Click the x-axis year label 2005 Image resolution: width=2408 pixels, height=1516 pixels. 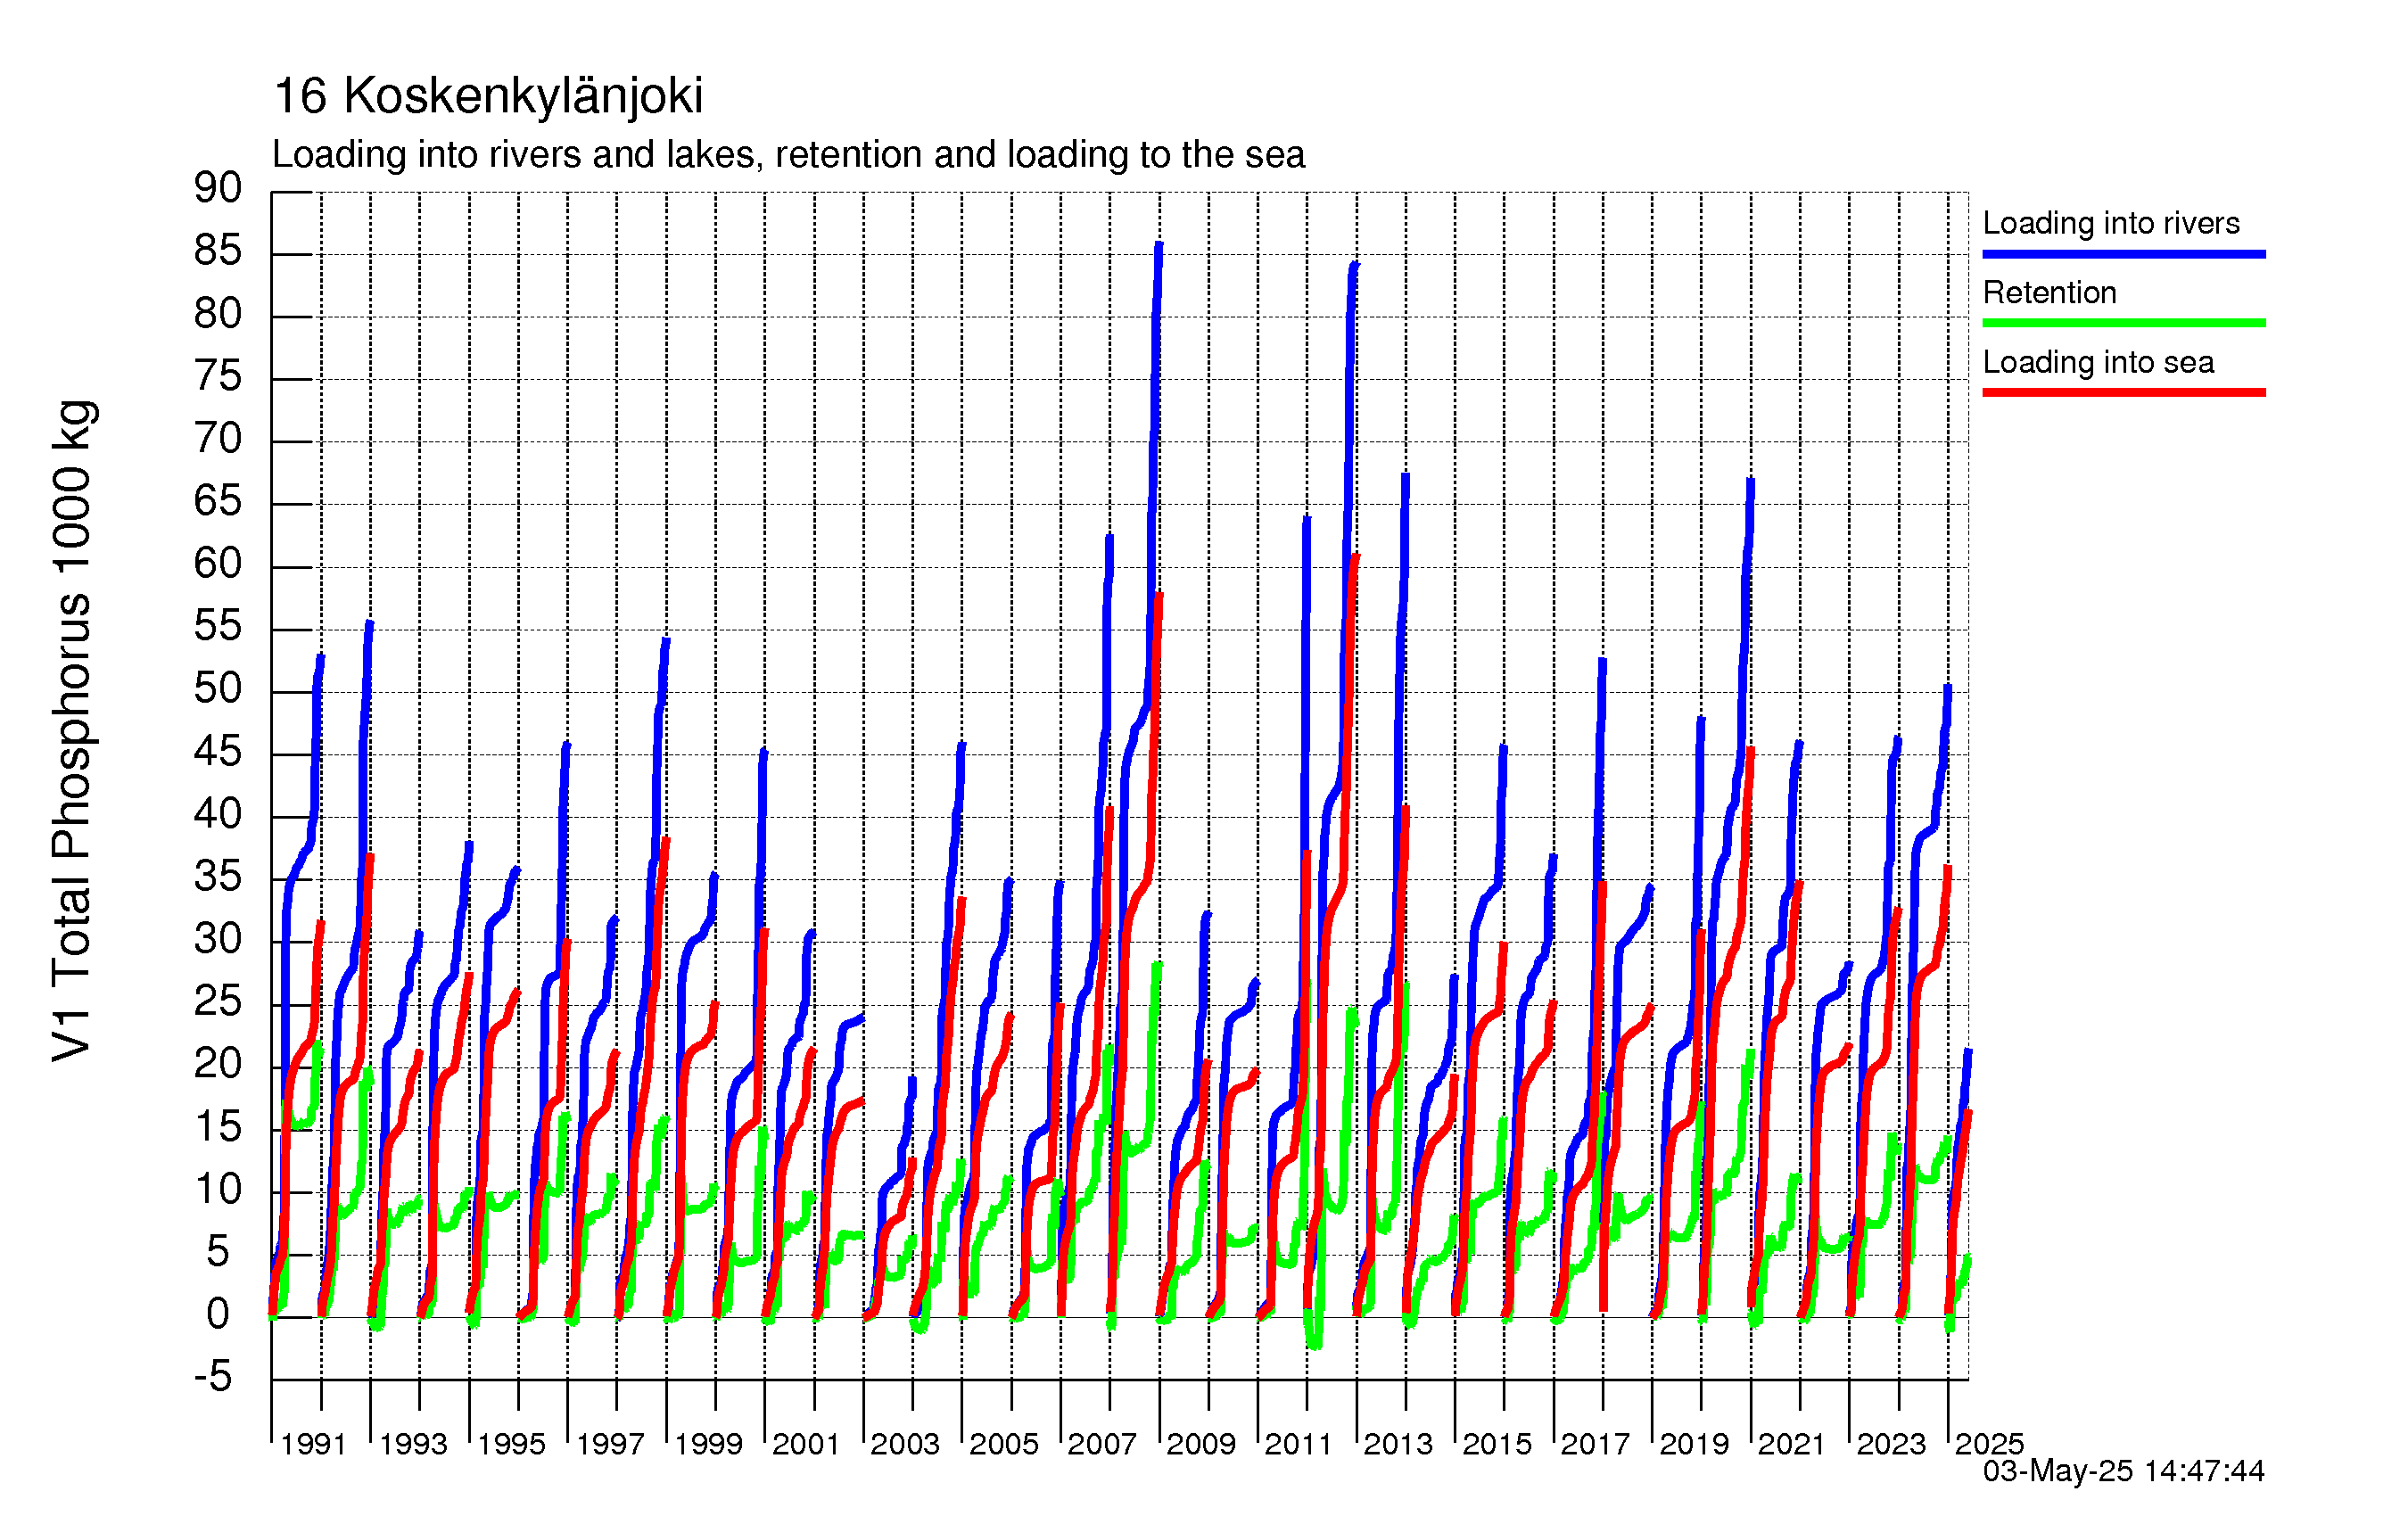coord(1004,1443)
